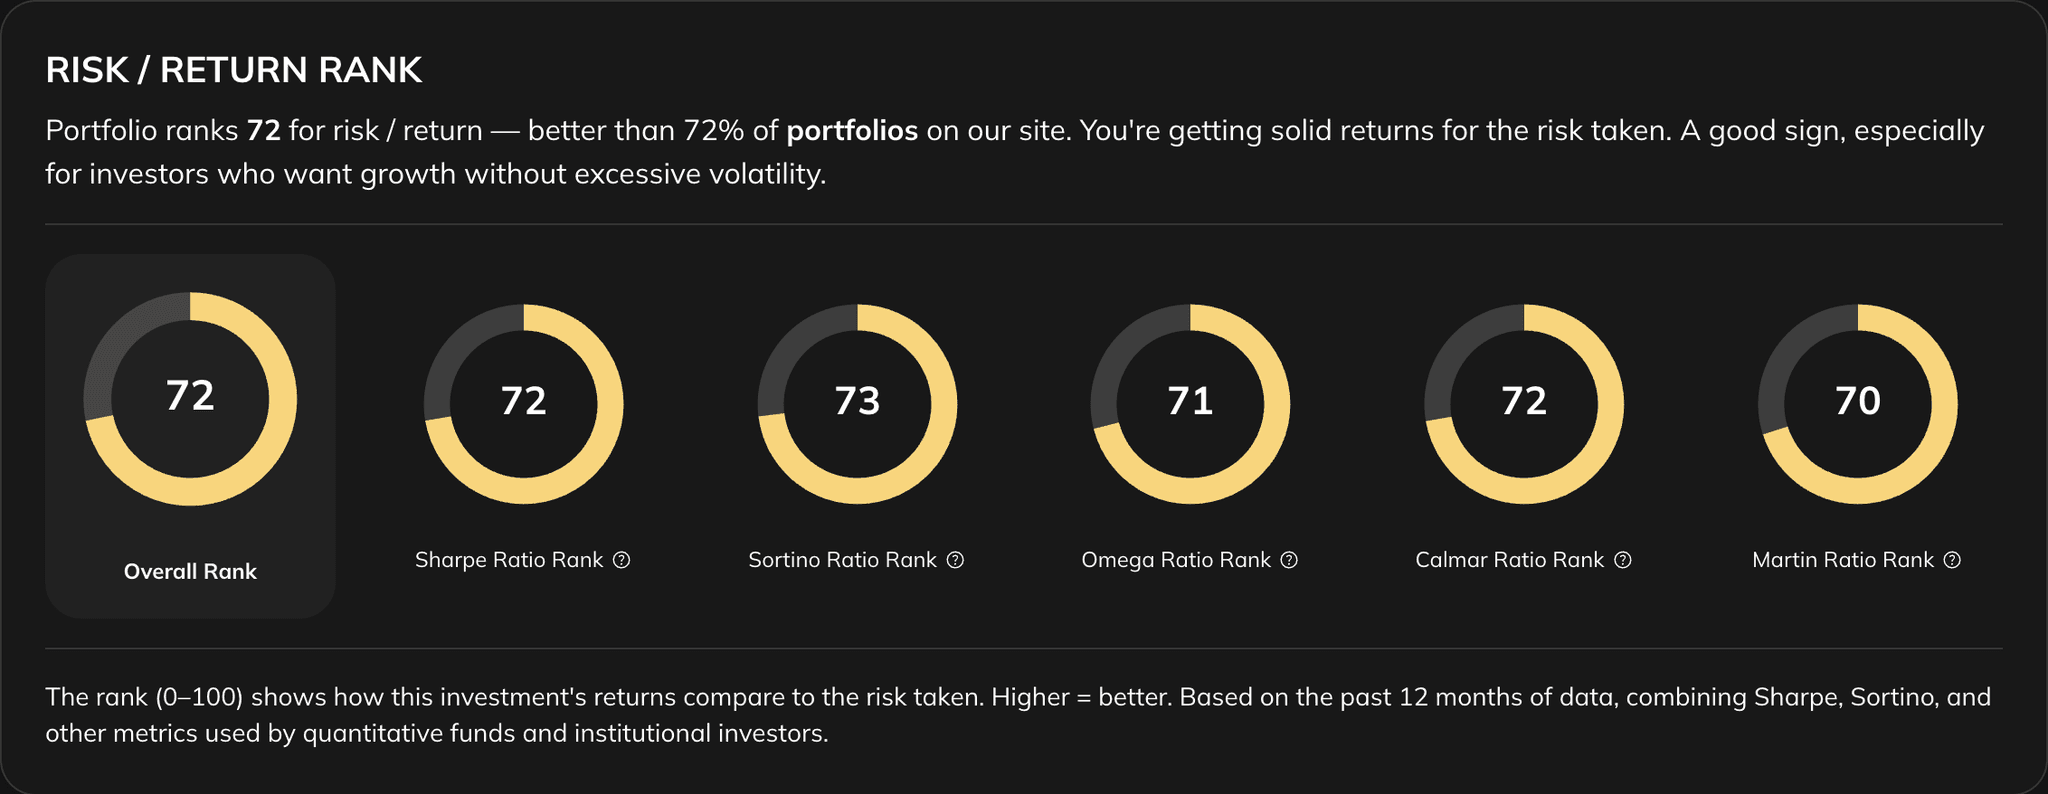This screenshot has width=2048, height=794.
Task: Toggle the Omega Ratio Rank gauge selection
Action: point(1190,402)
